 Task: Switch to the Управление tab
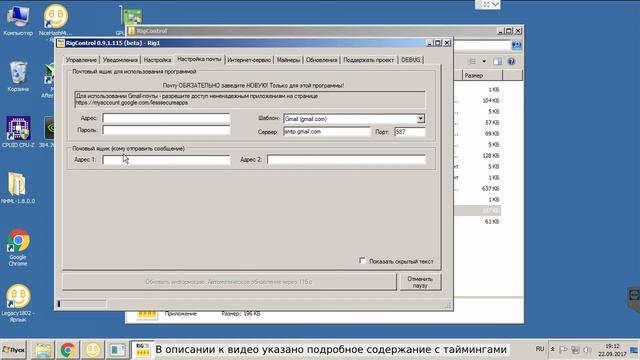pos(81,60)
